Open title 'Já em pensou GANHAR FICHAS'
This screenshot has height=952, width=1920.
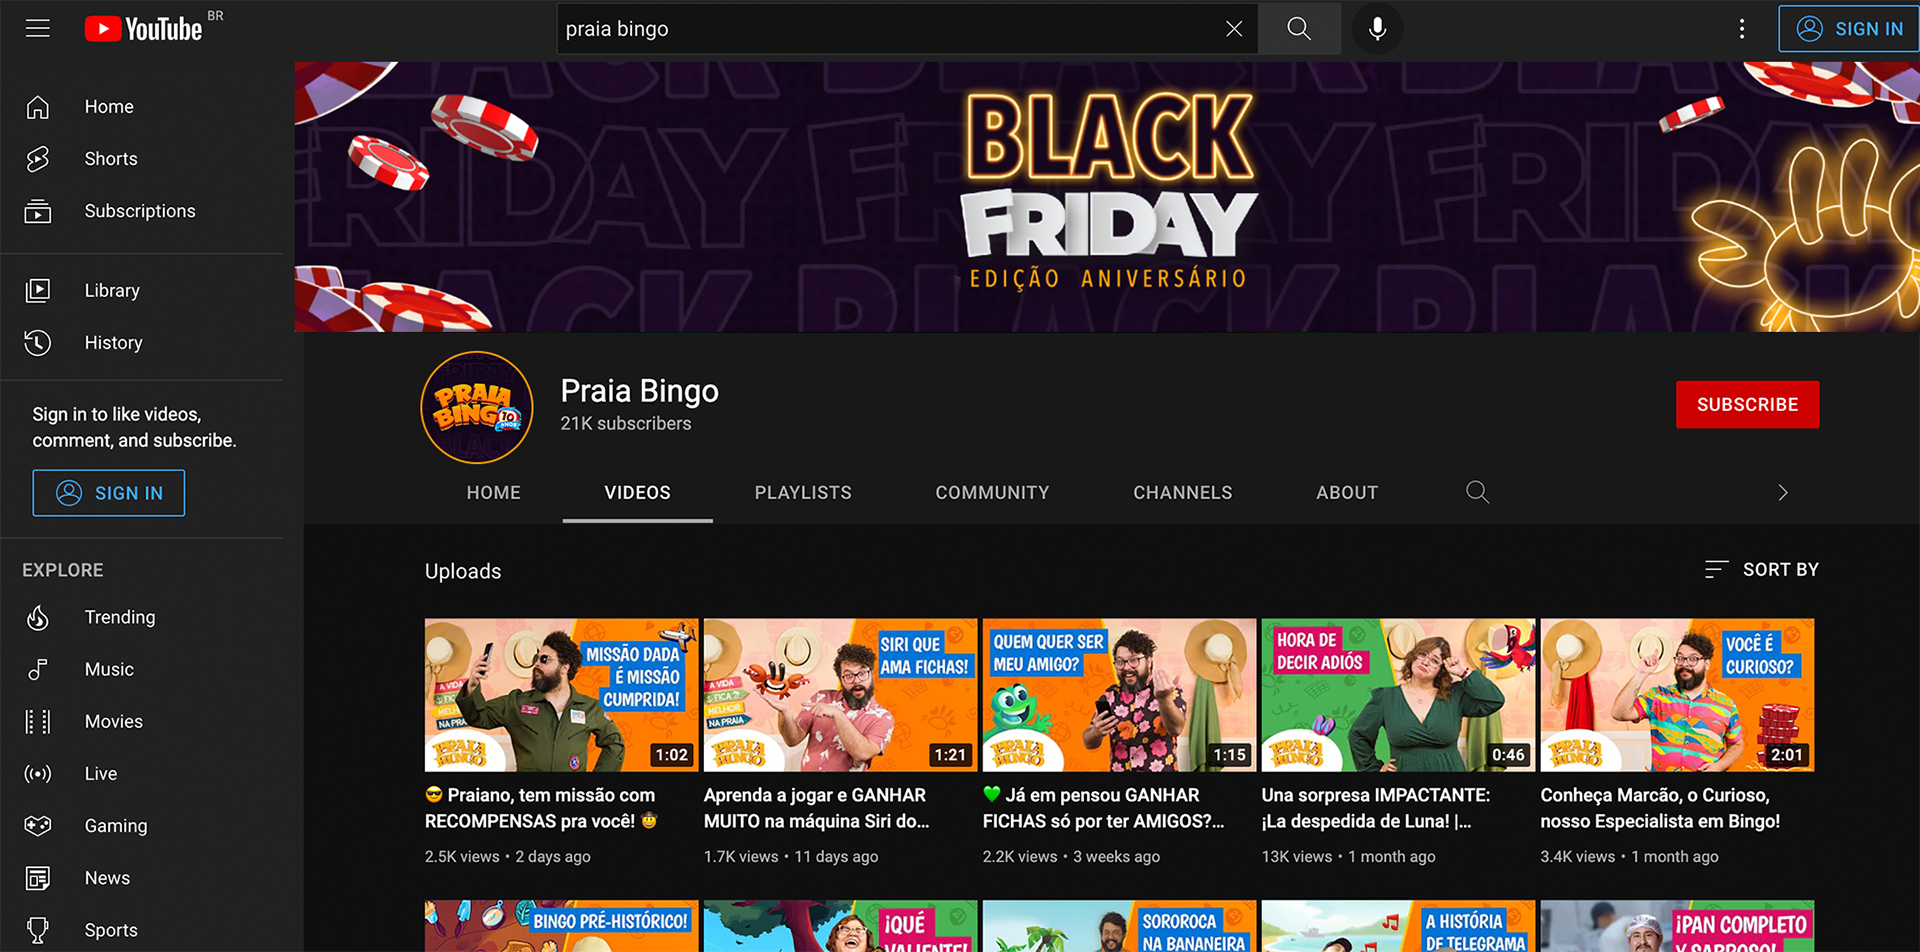click(x=1103, y=808)
